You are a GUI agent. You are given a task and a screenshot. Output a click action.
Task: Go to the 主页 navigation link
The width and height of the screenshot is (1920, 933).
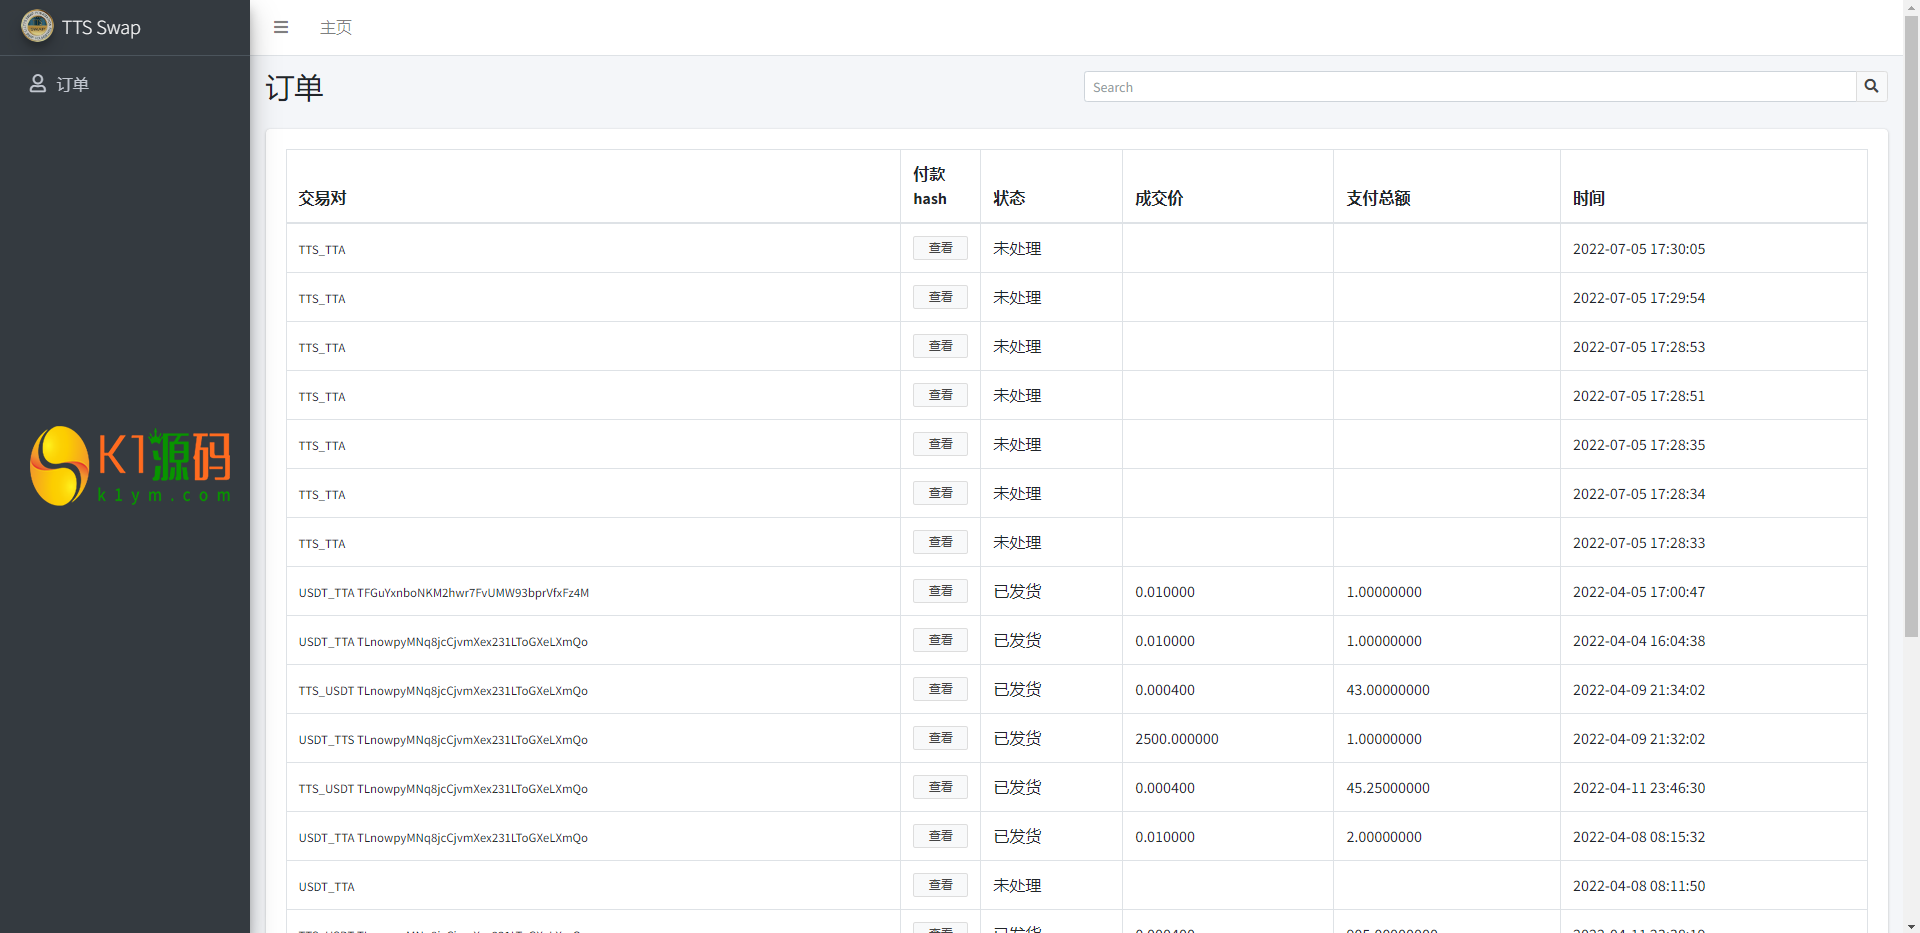point(336,27)
